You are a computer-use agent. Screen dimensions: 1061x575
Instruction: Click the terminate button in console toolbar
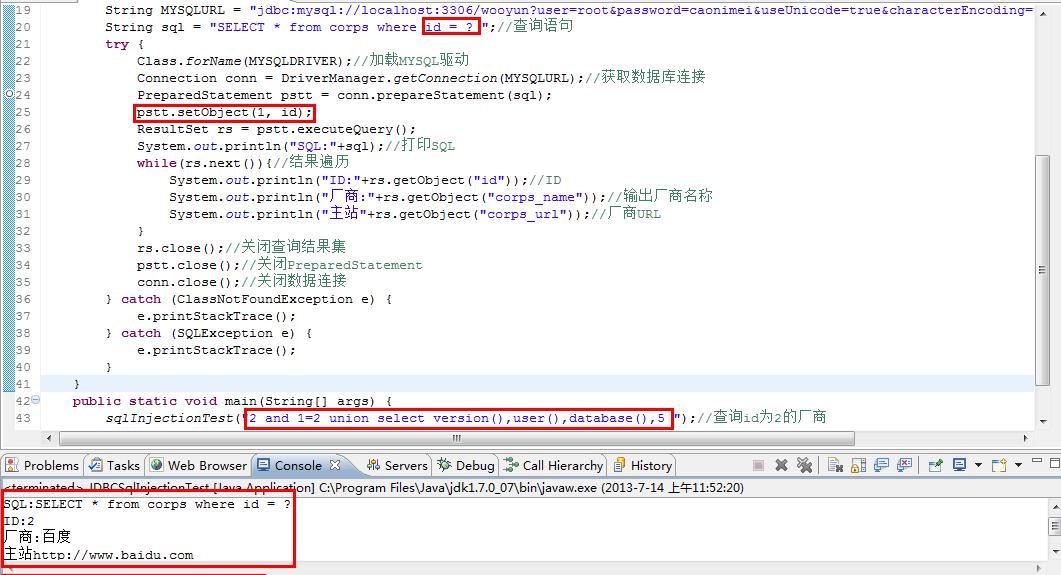[759, 465]
